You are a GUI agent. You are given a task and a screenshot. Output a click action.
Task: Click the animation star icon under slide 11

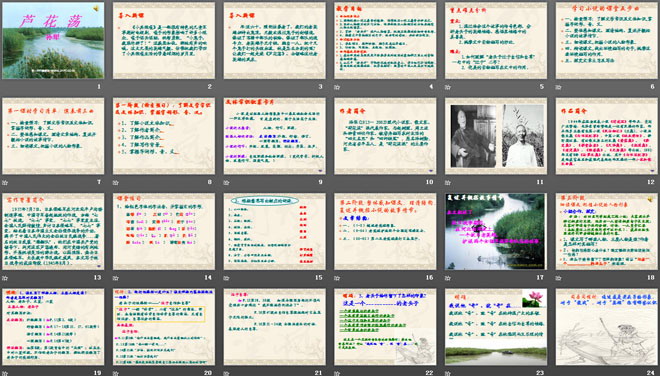(x=448, y=183)
